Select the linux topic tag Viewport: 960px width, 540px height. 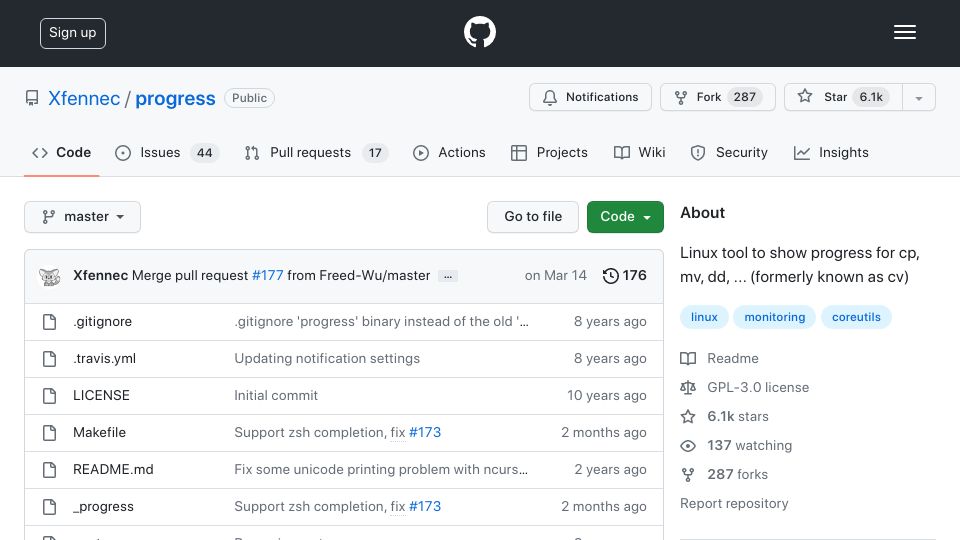click(x=704, y=317)
